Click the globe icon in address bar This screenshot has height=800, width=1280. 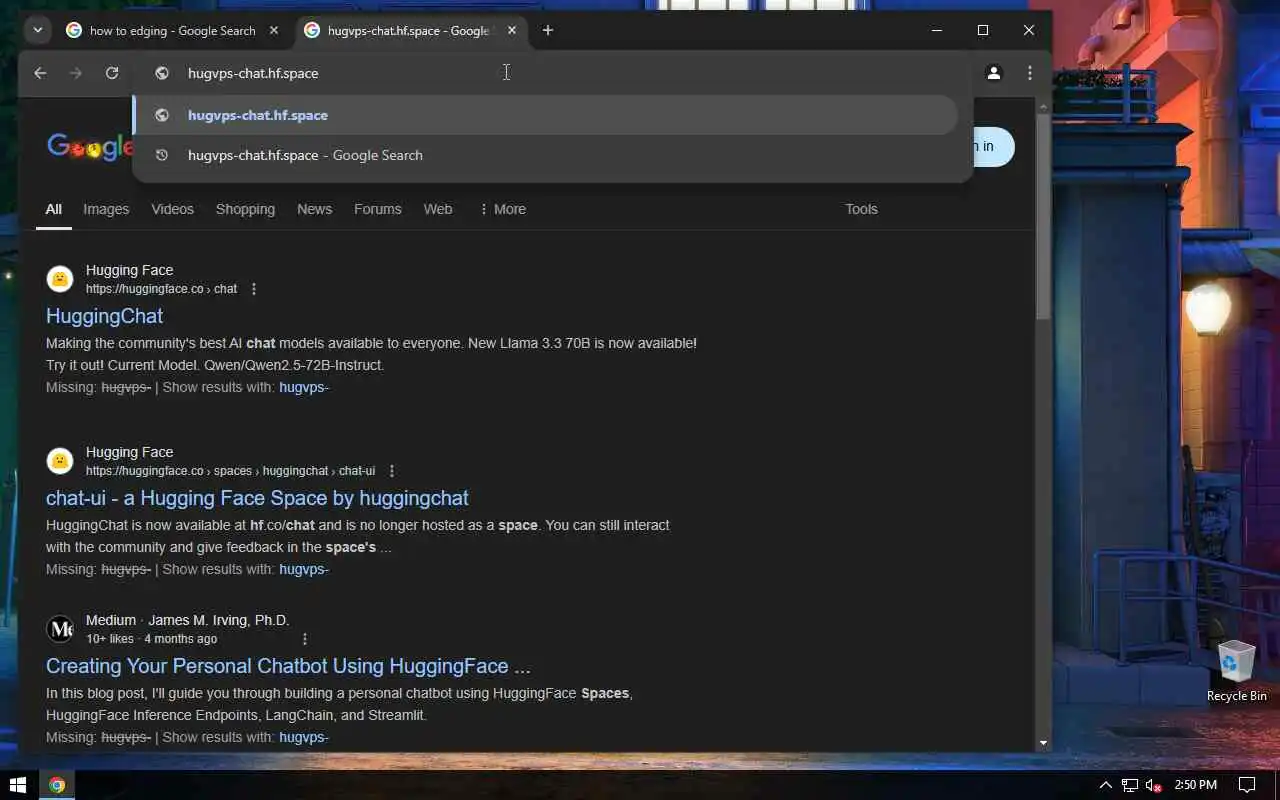162,73
